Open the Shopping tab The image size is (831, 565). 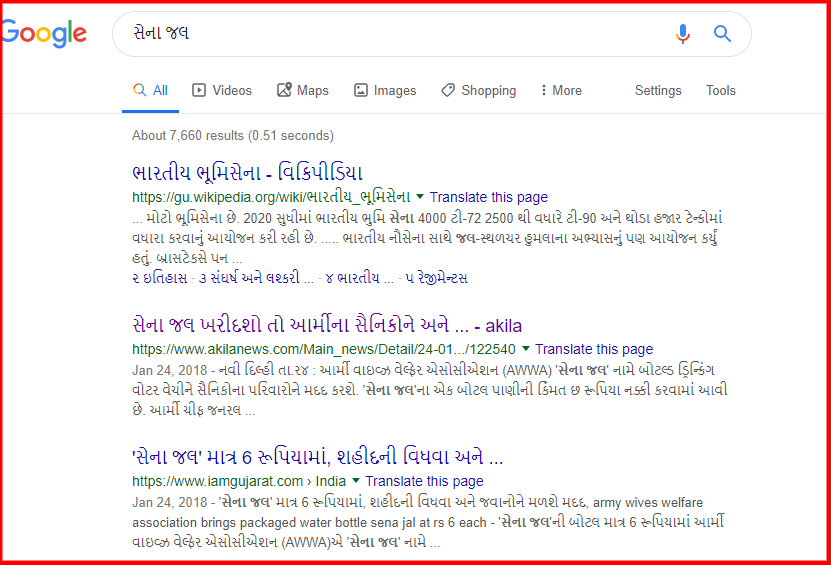[479, 91]
